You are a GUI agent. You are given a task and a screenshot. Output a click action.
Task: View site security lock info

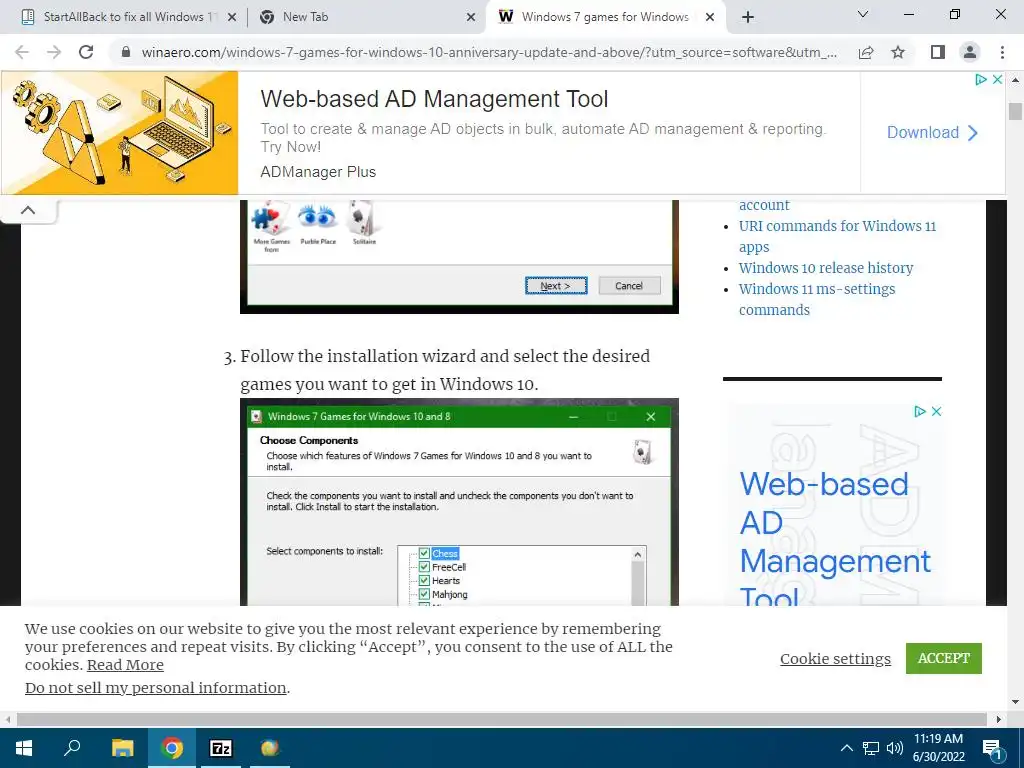tap(126, 52)
